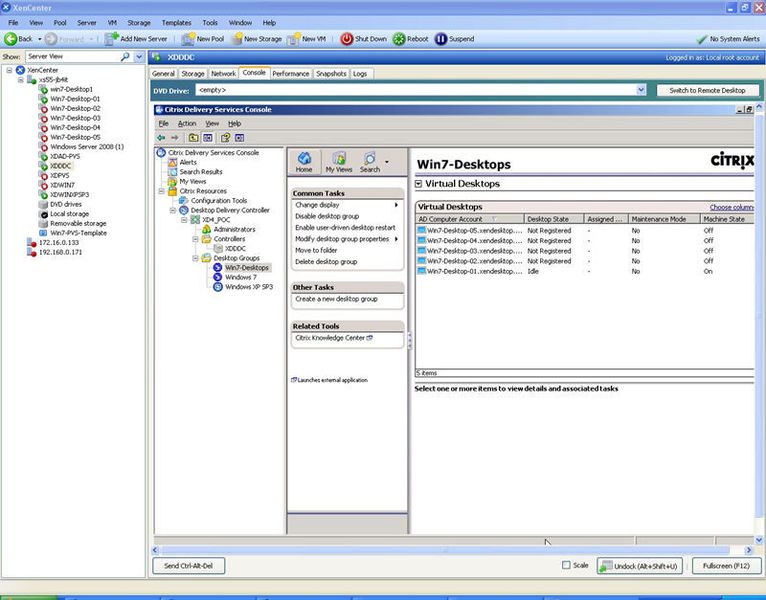Click Delete desktop group task
Viewport: 766px width, 600px height.
(326, 261)
